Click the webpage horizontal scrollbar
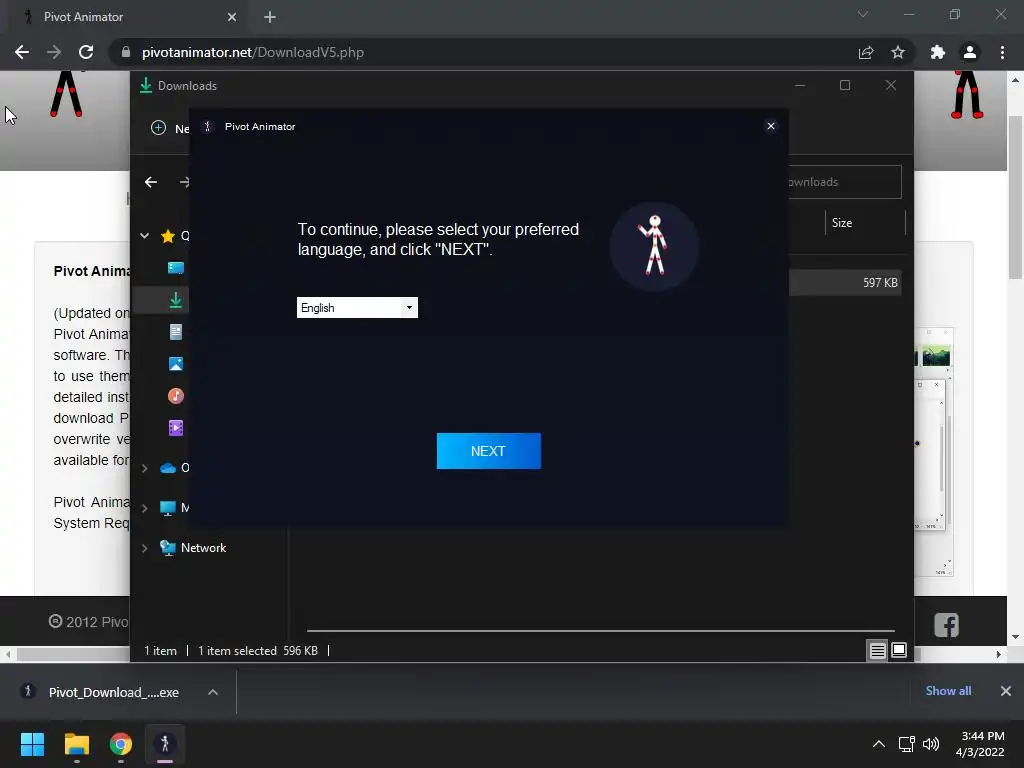This screenshot has height=768, width=1024. 73,654
